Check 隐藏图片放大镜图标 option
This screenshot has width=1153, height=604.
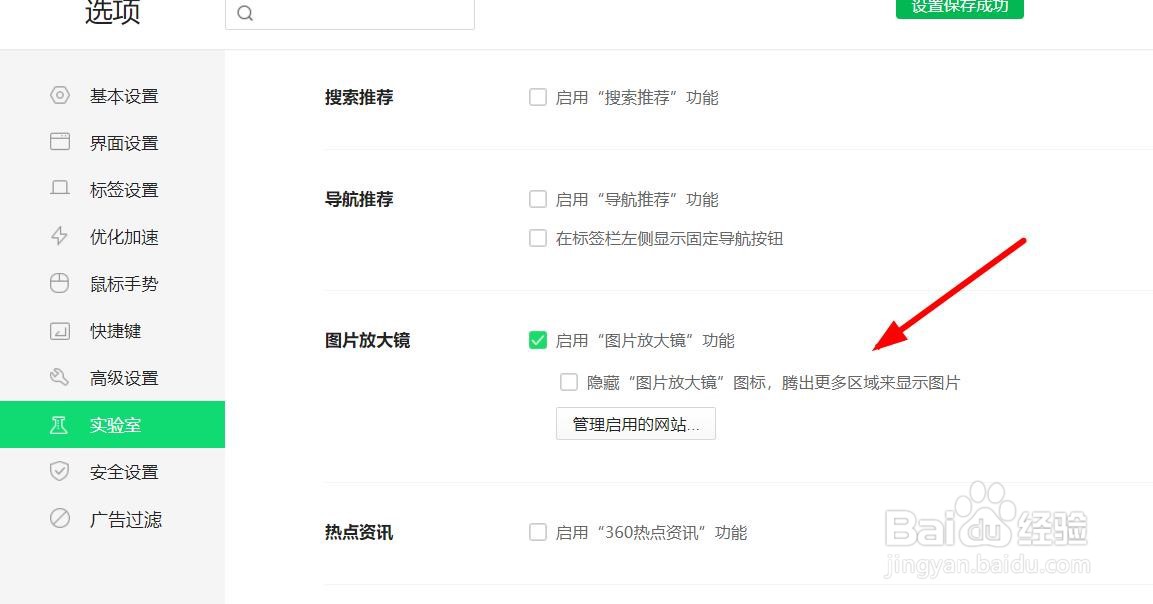tap(568, 382)
